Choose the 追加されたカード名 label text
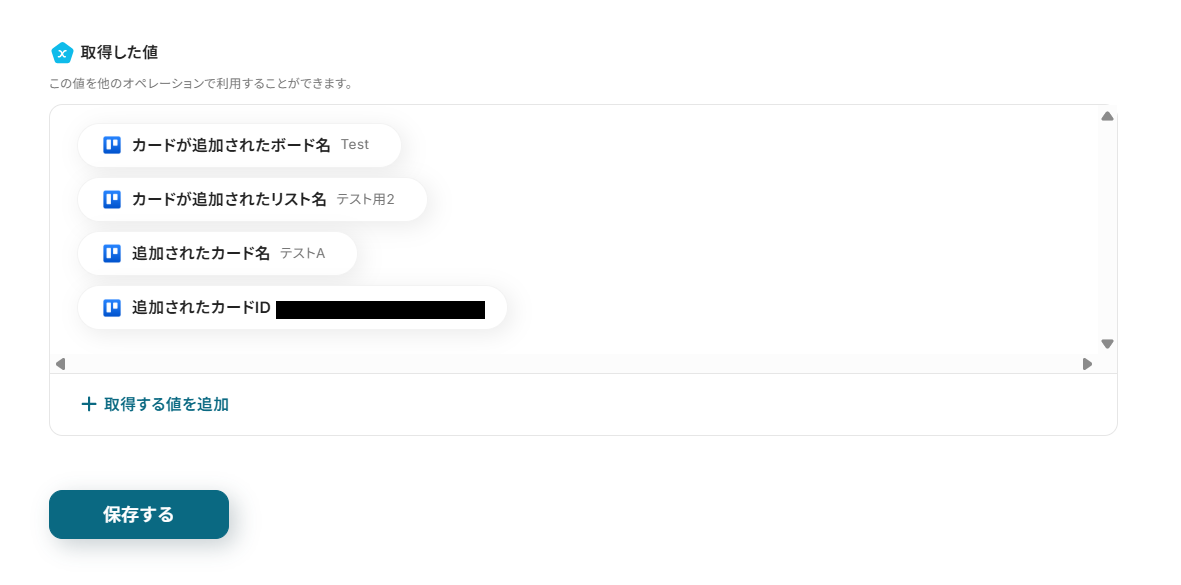Viewport: 1181px width, 585px height. click(x=201, y=253)
